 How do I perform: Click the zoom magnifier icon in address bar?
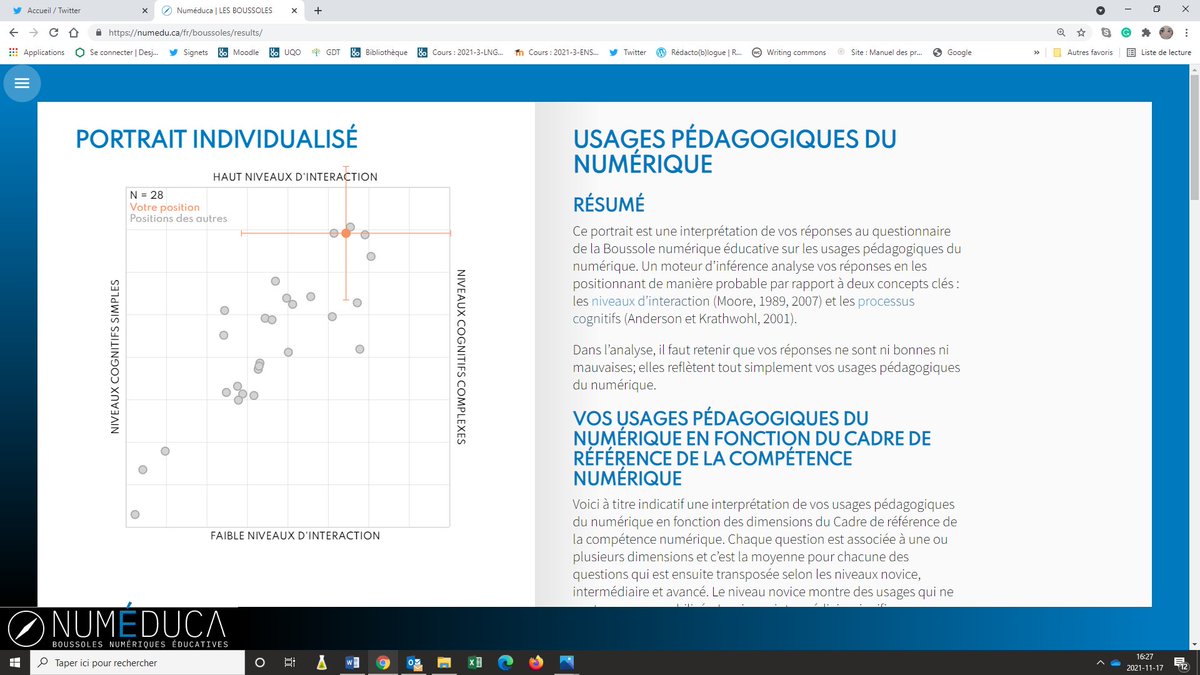1060,32
